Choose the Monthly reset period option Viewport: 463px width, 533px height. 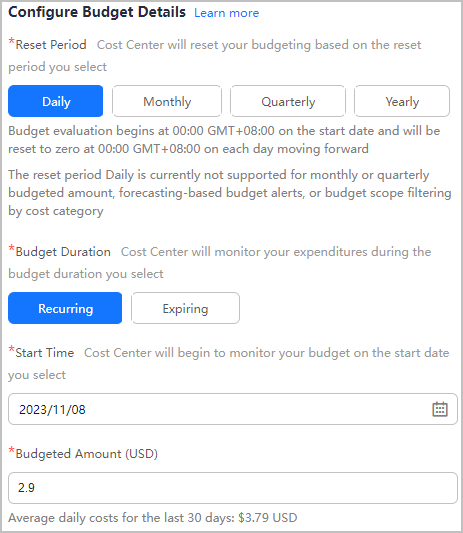point(167,101)
